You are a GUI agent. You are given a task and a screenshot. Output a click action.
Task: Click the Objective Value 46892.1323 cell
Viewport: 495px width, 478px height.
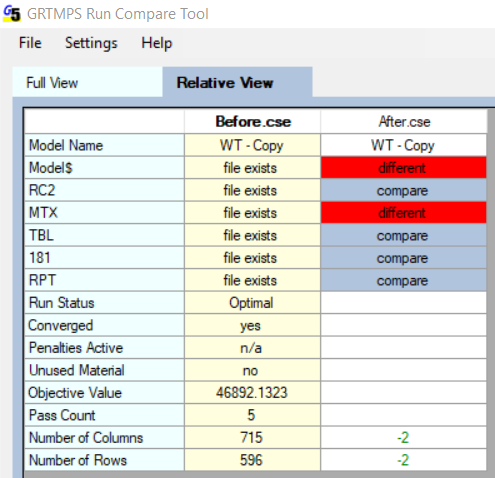252,393
